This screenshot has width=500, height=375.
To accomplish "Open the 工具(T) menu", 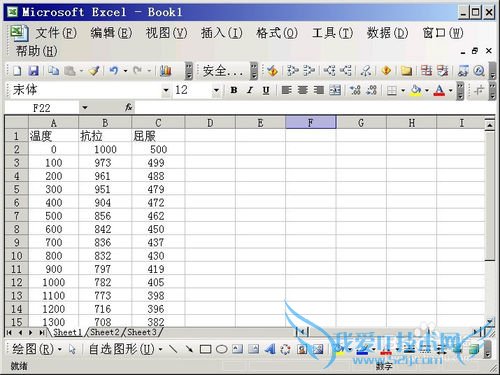I will click(332, 33).
